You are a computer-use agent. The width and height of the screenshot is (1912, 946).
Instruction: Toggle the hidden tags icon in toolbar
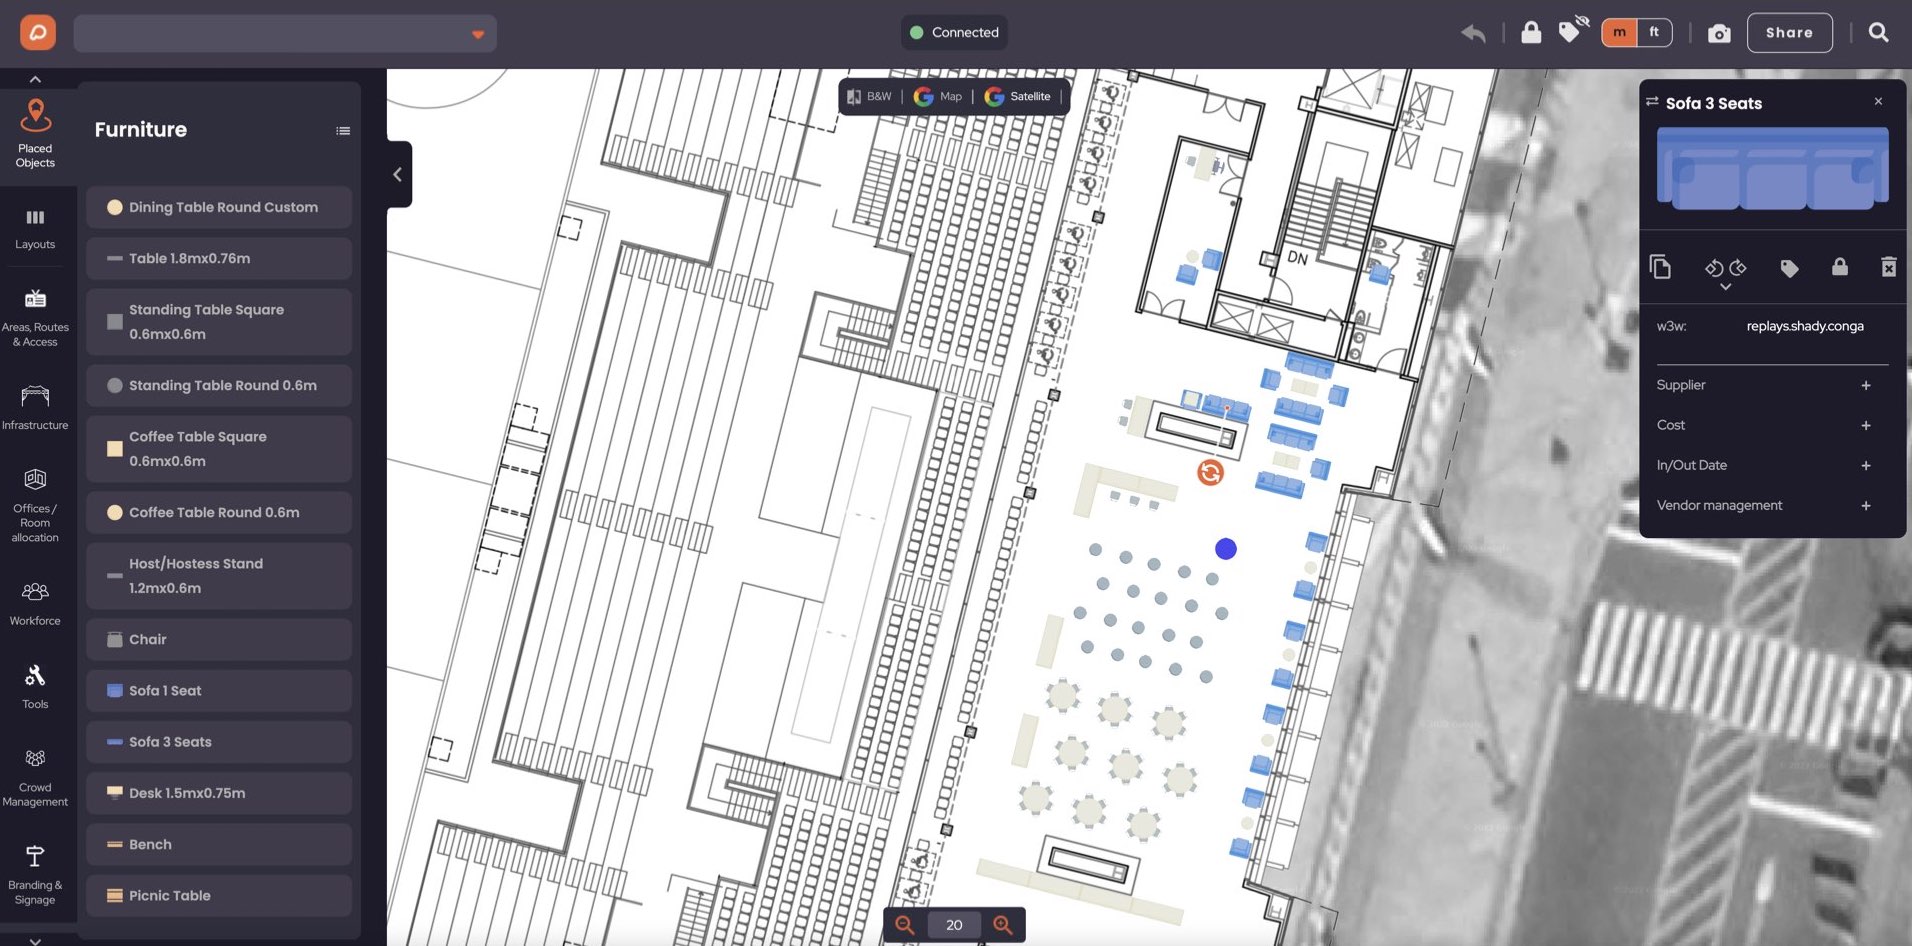1573,30
